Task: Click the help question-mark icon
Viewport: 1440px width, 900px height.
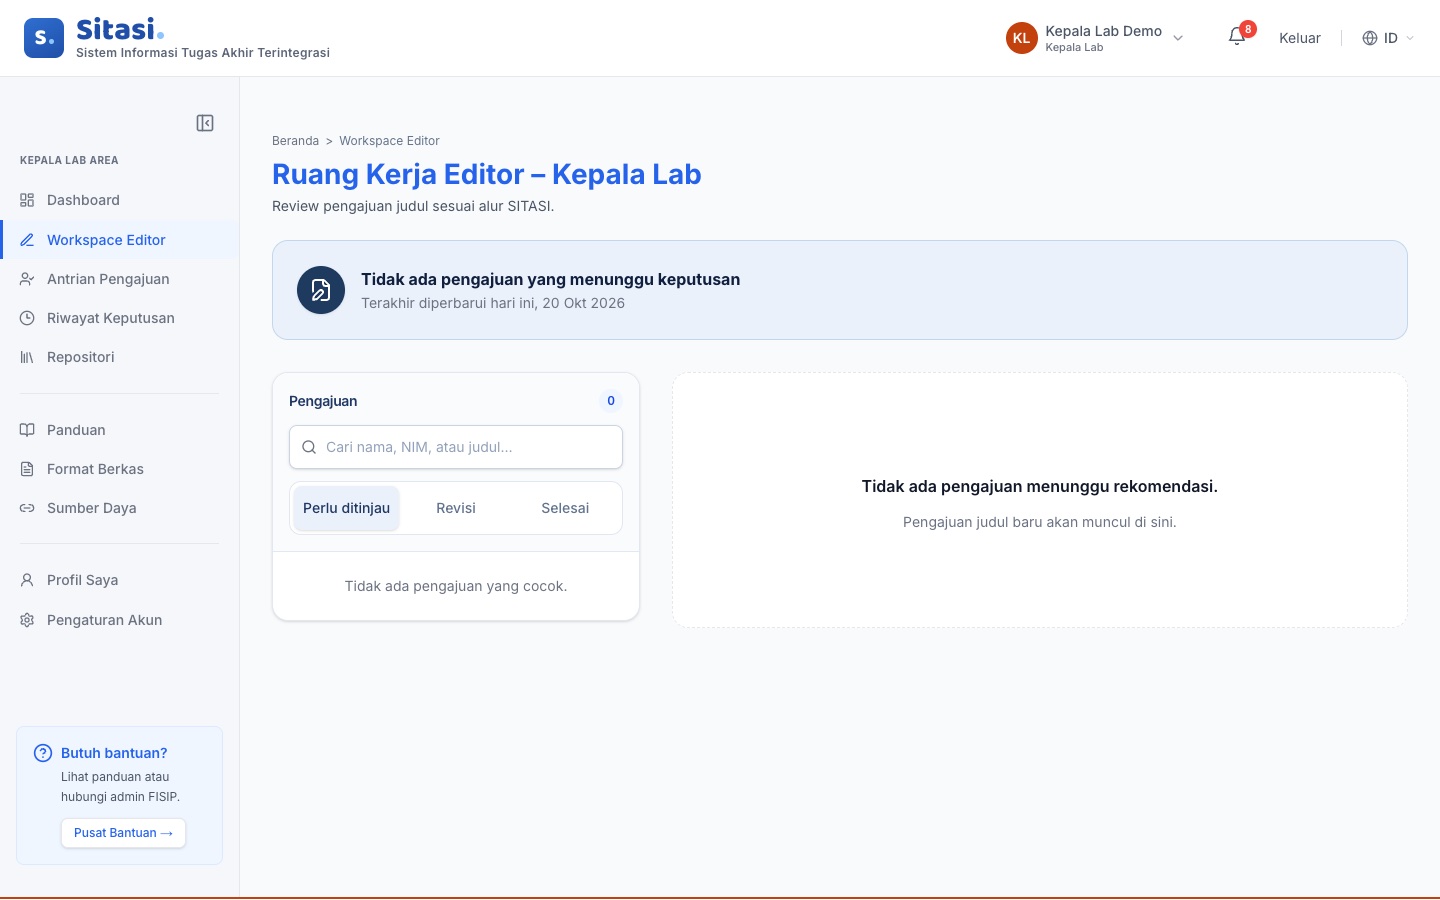Action: click(43, 753)
